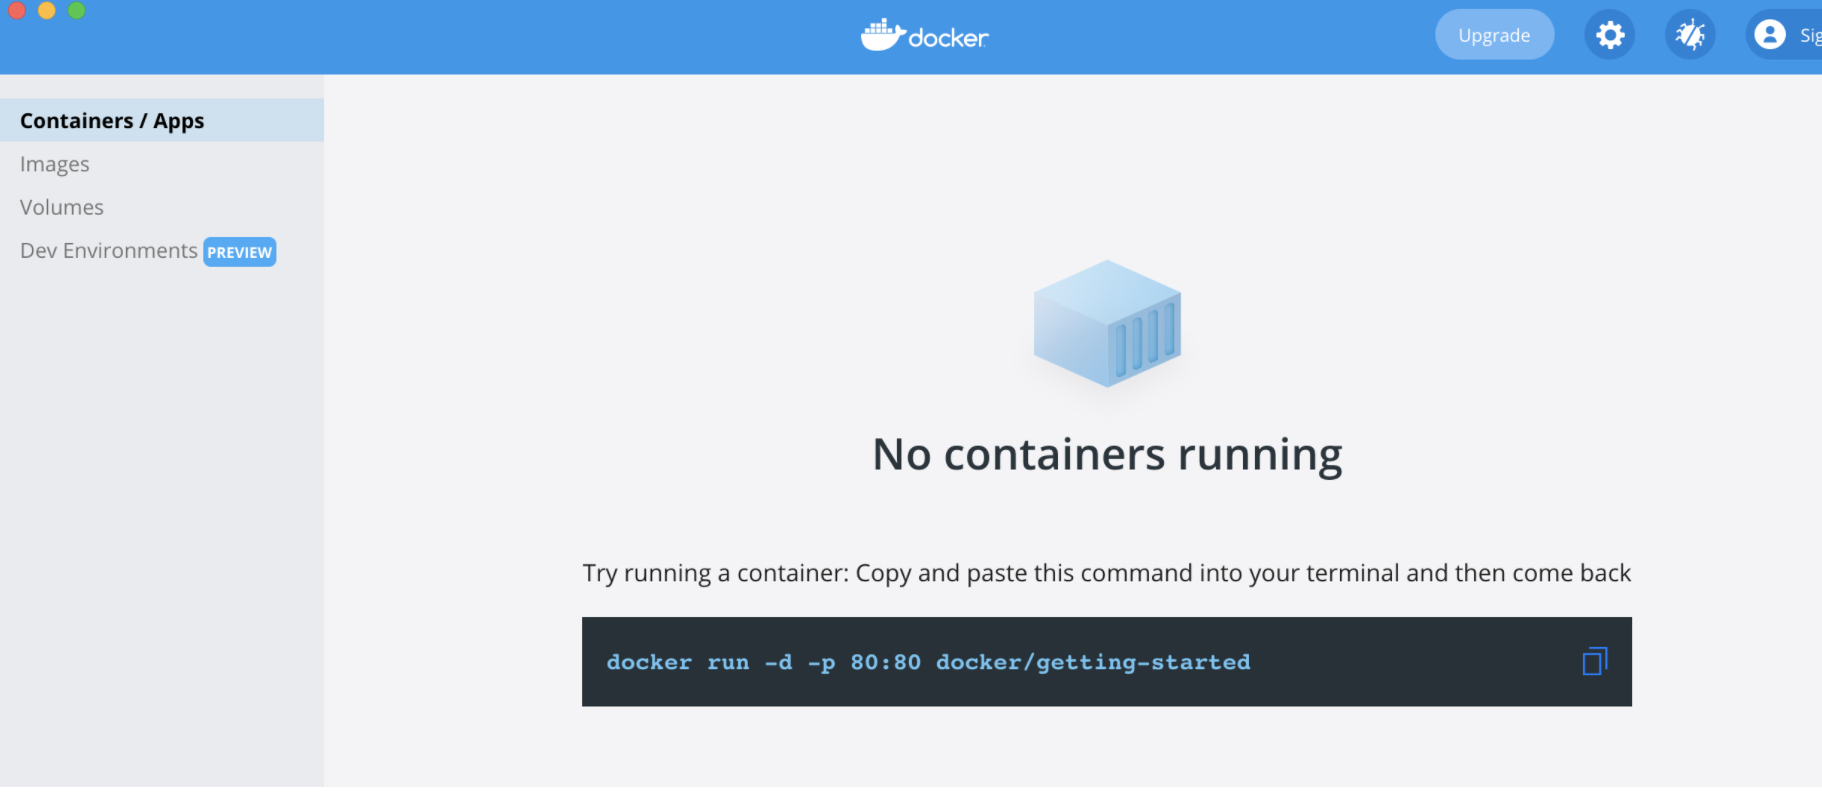Click the PREVIEW badge
The image size is (1822, 798).
pyautogui.click(x=240, y=252)
